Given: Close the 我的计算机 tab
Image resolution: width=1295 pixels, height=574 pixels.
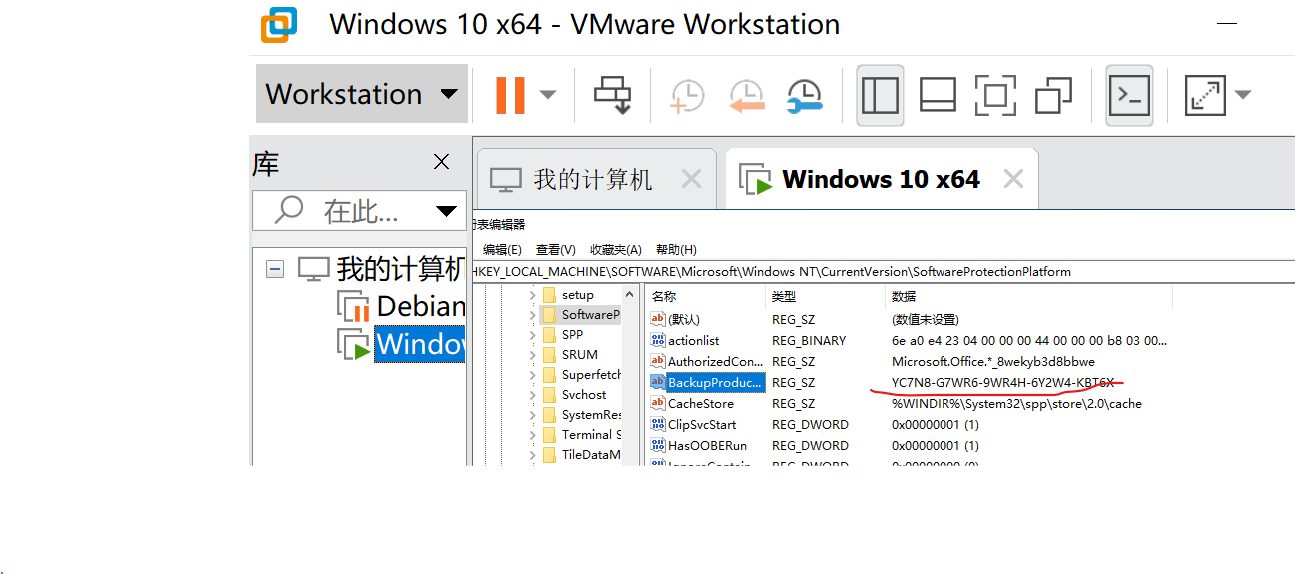Looking at the screenshot, I should tap(691, 179).
